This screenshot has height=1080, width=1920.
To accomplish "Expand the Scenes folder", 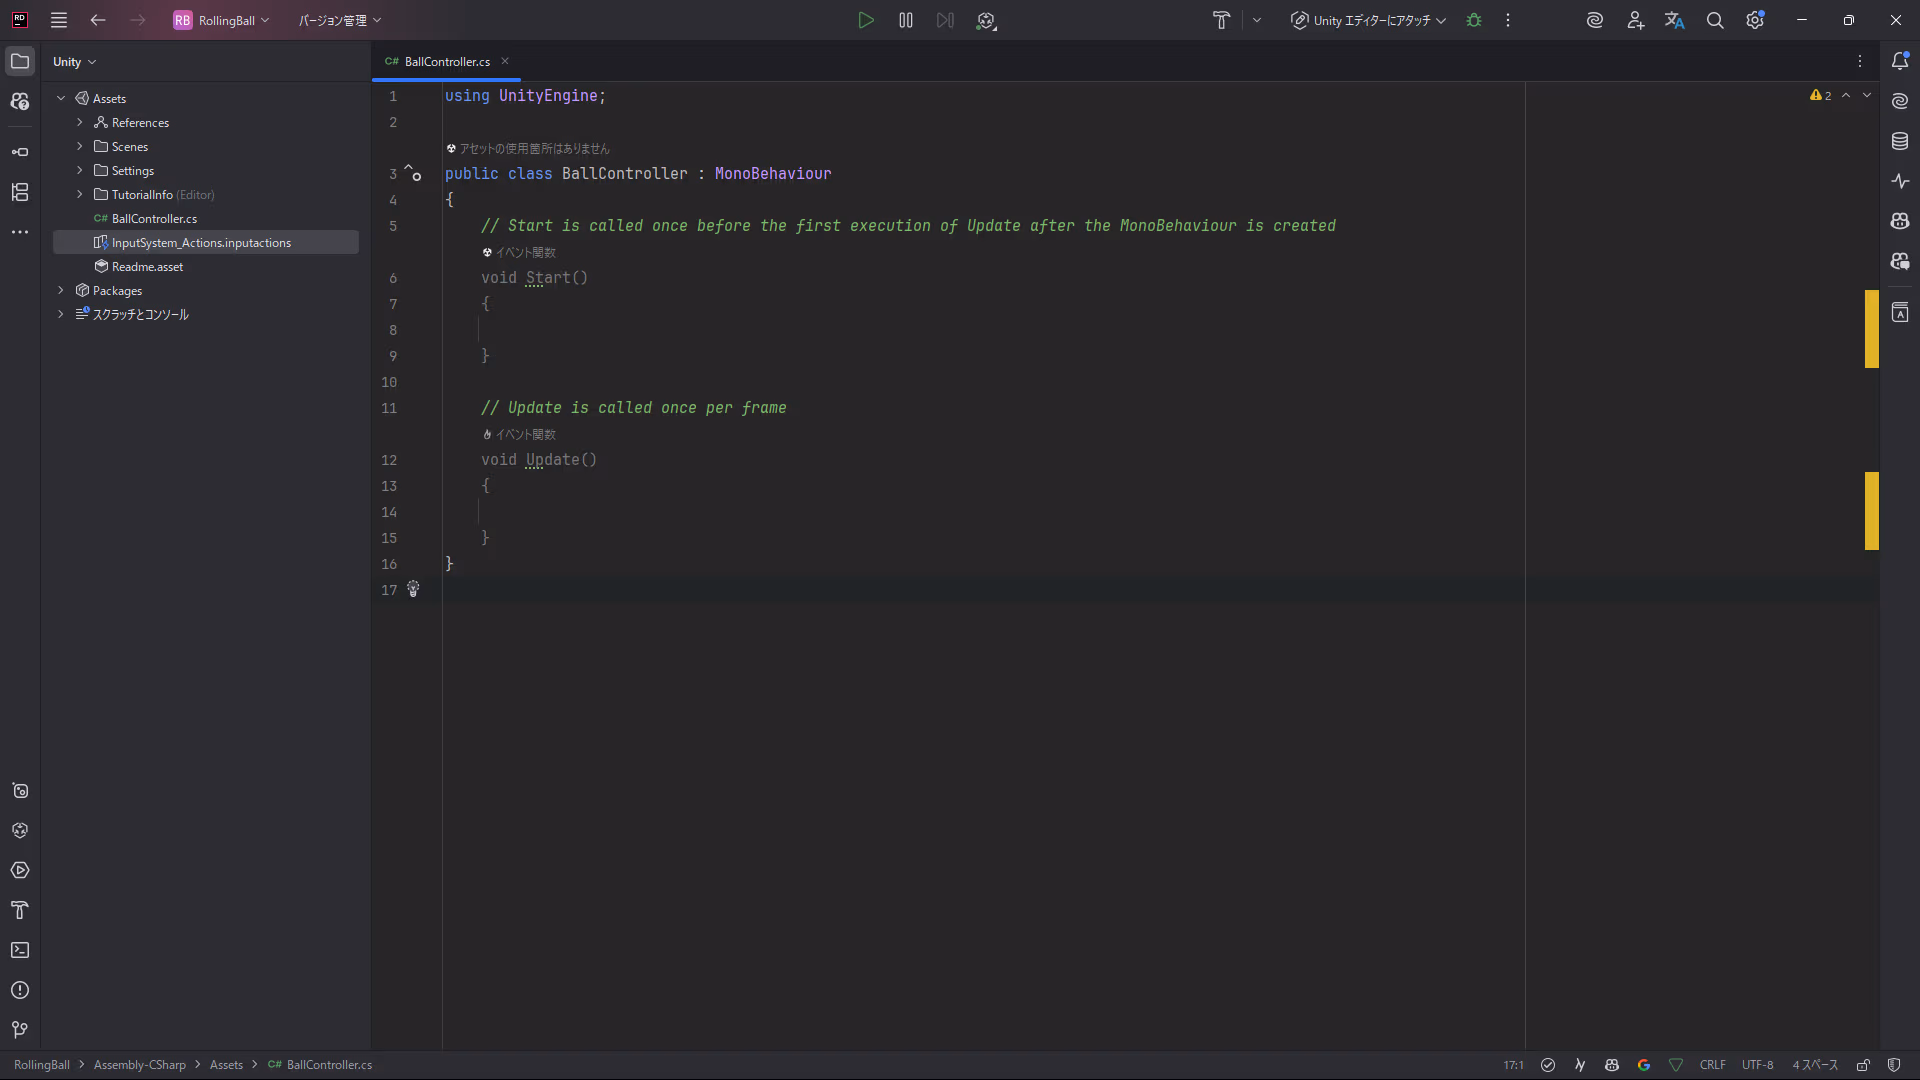I will (x=80, y=146).
